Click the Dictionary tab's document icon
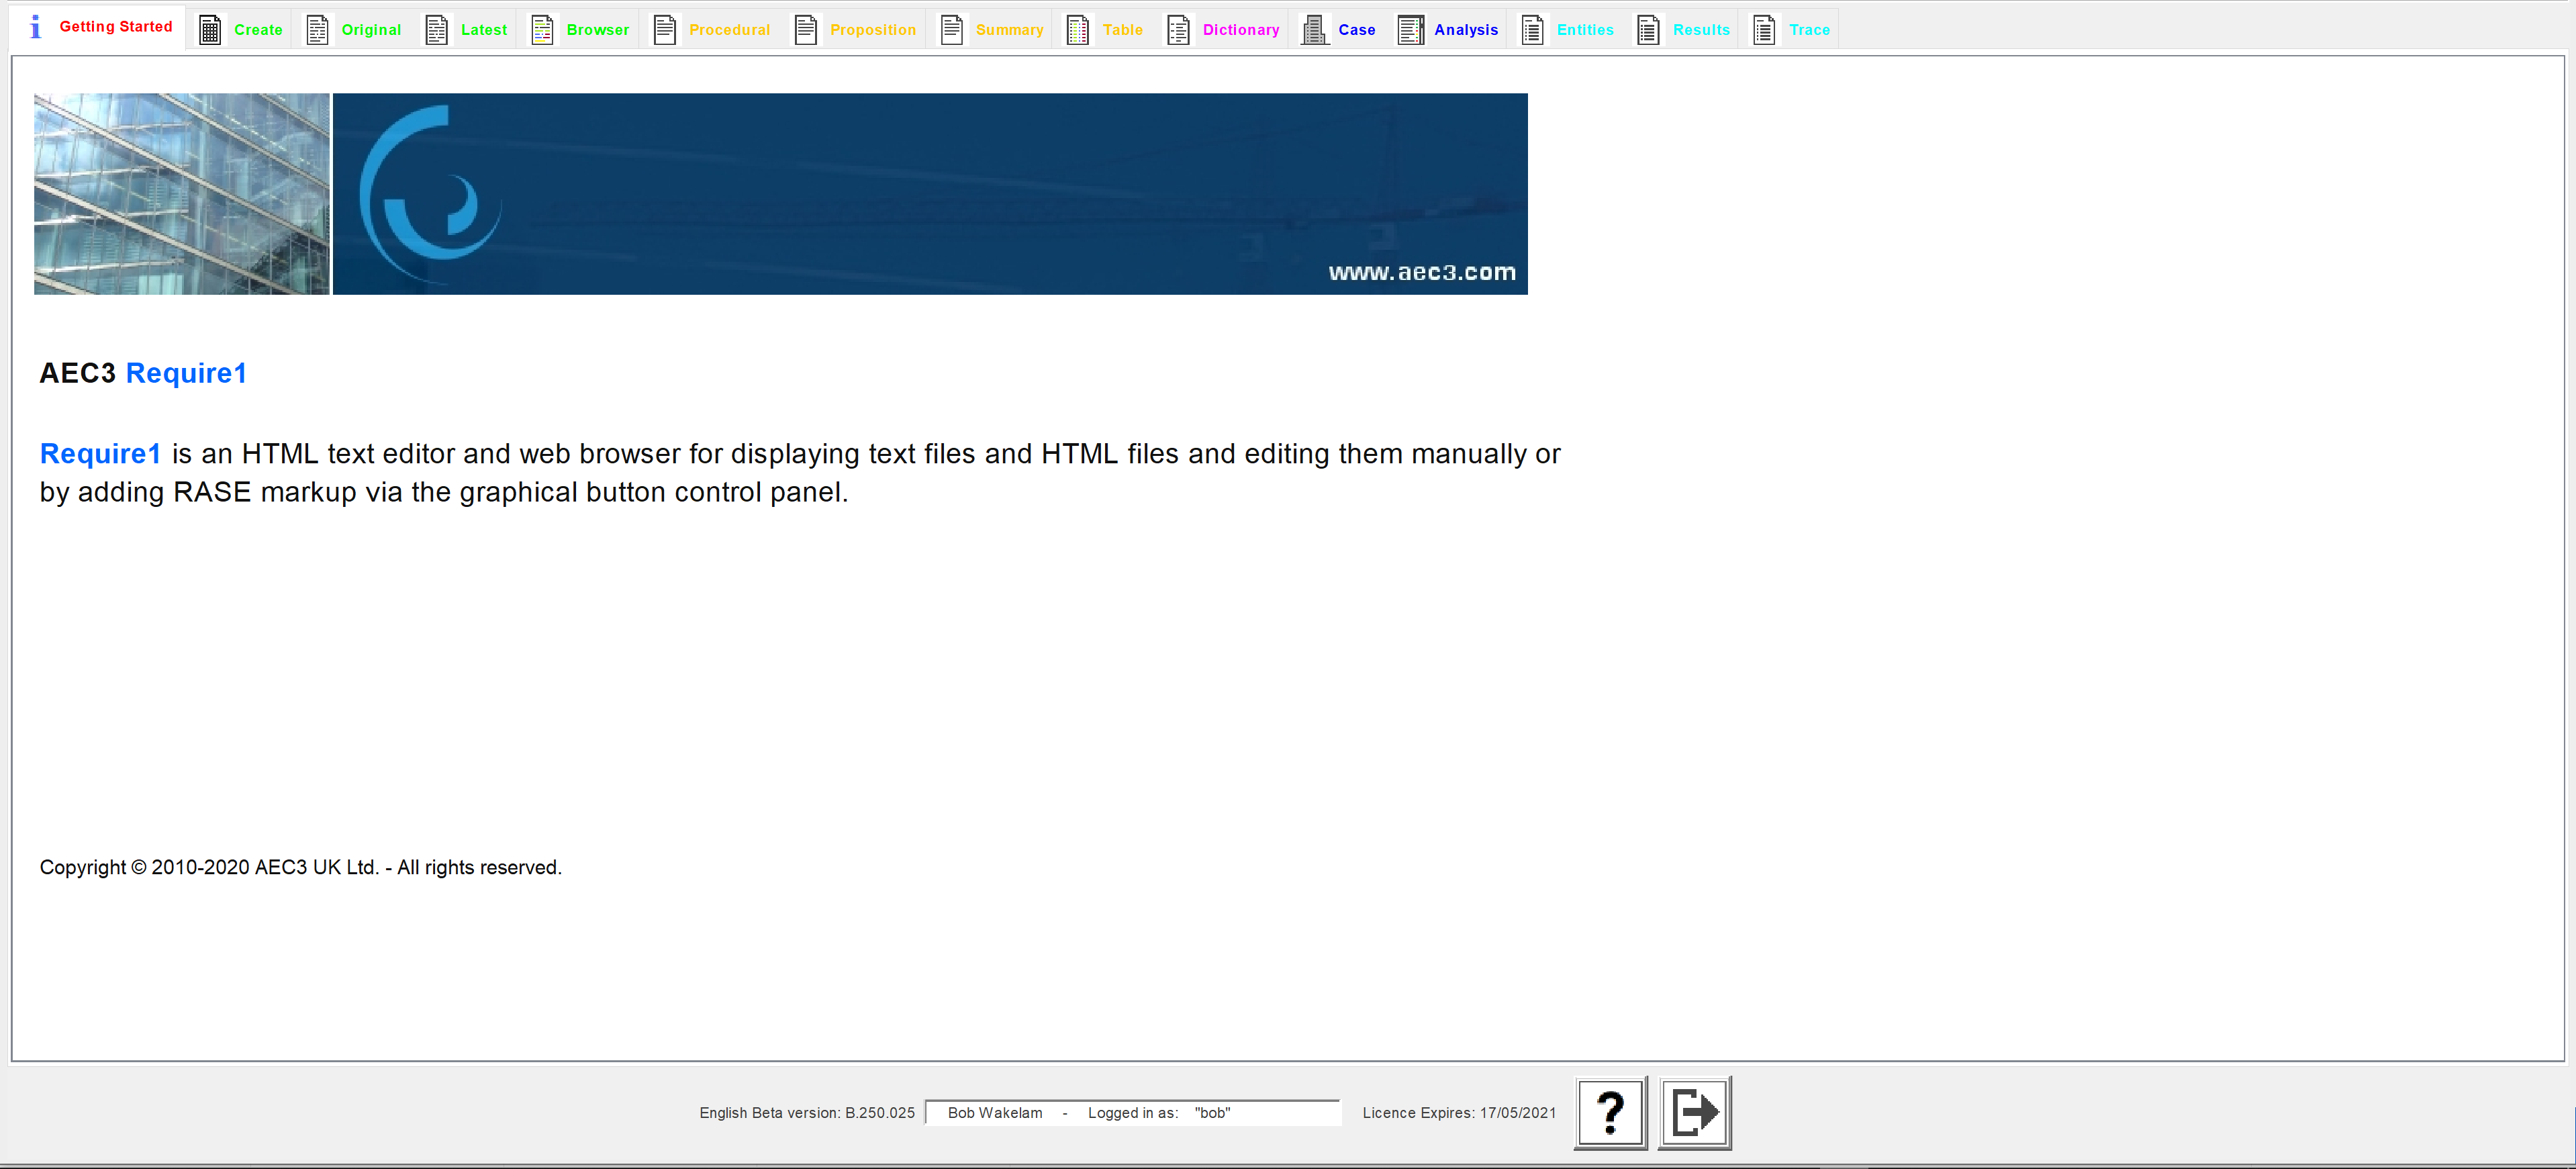 1179,30
